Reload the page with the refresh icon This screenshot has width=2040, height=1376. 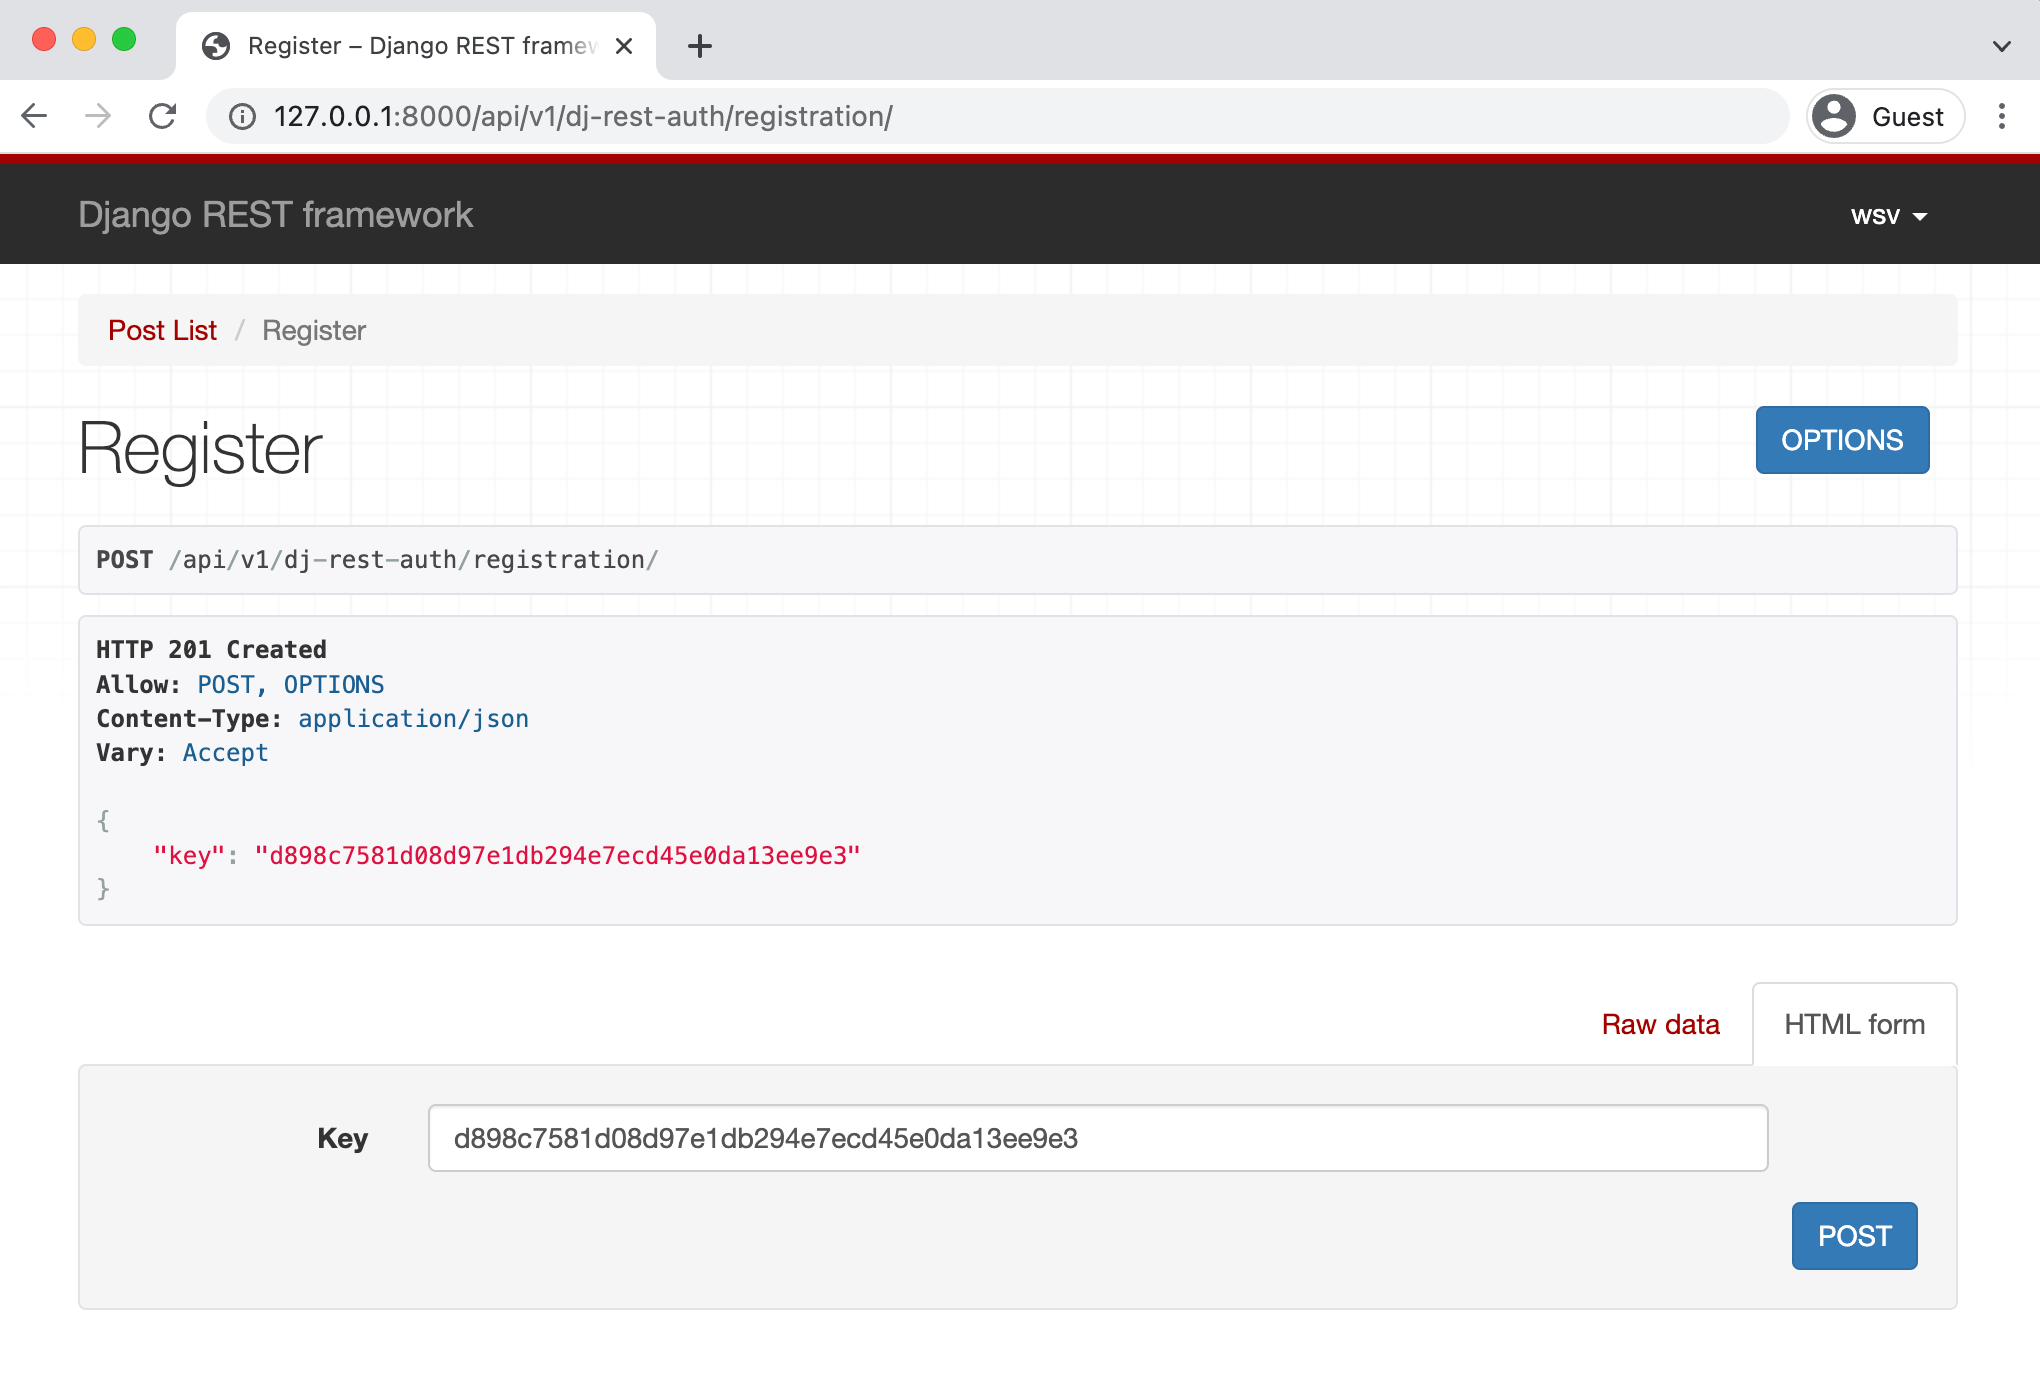point(162,116)
